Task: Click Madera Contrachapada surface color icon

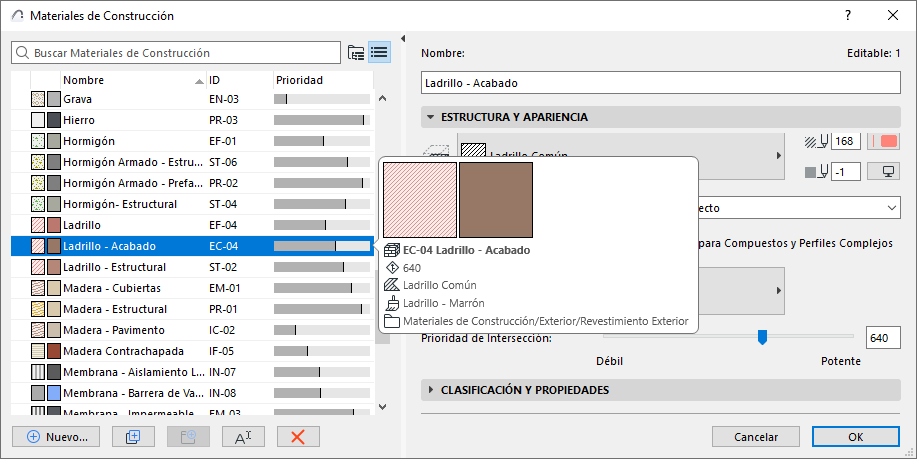Action: 54,351
